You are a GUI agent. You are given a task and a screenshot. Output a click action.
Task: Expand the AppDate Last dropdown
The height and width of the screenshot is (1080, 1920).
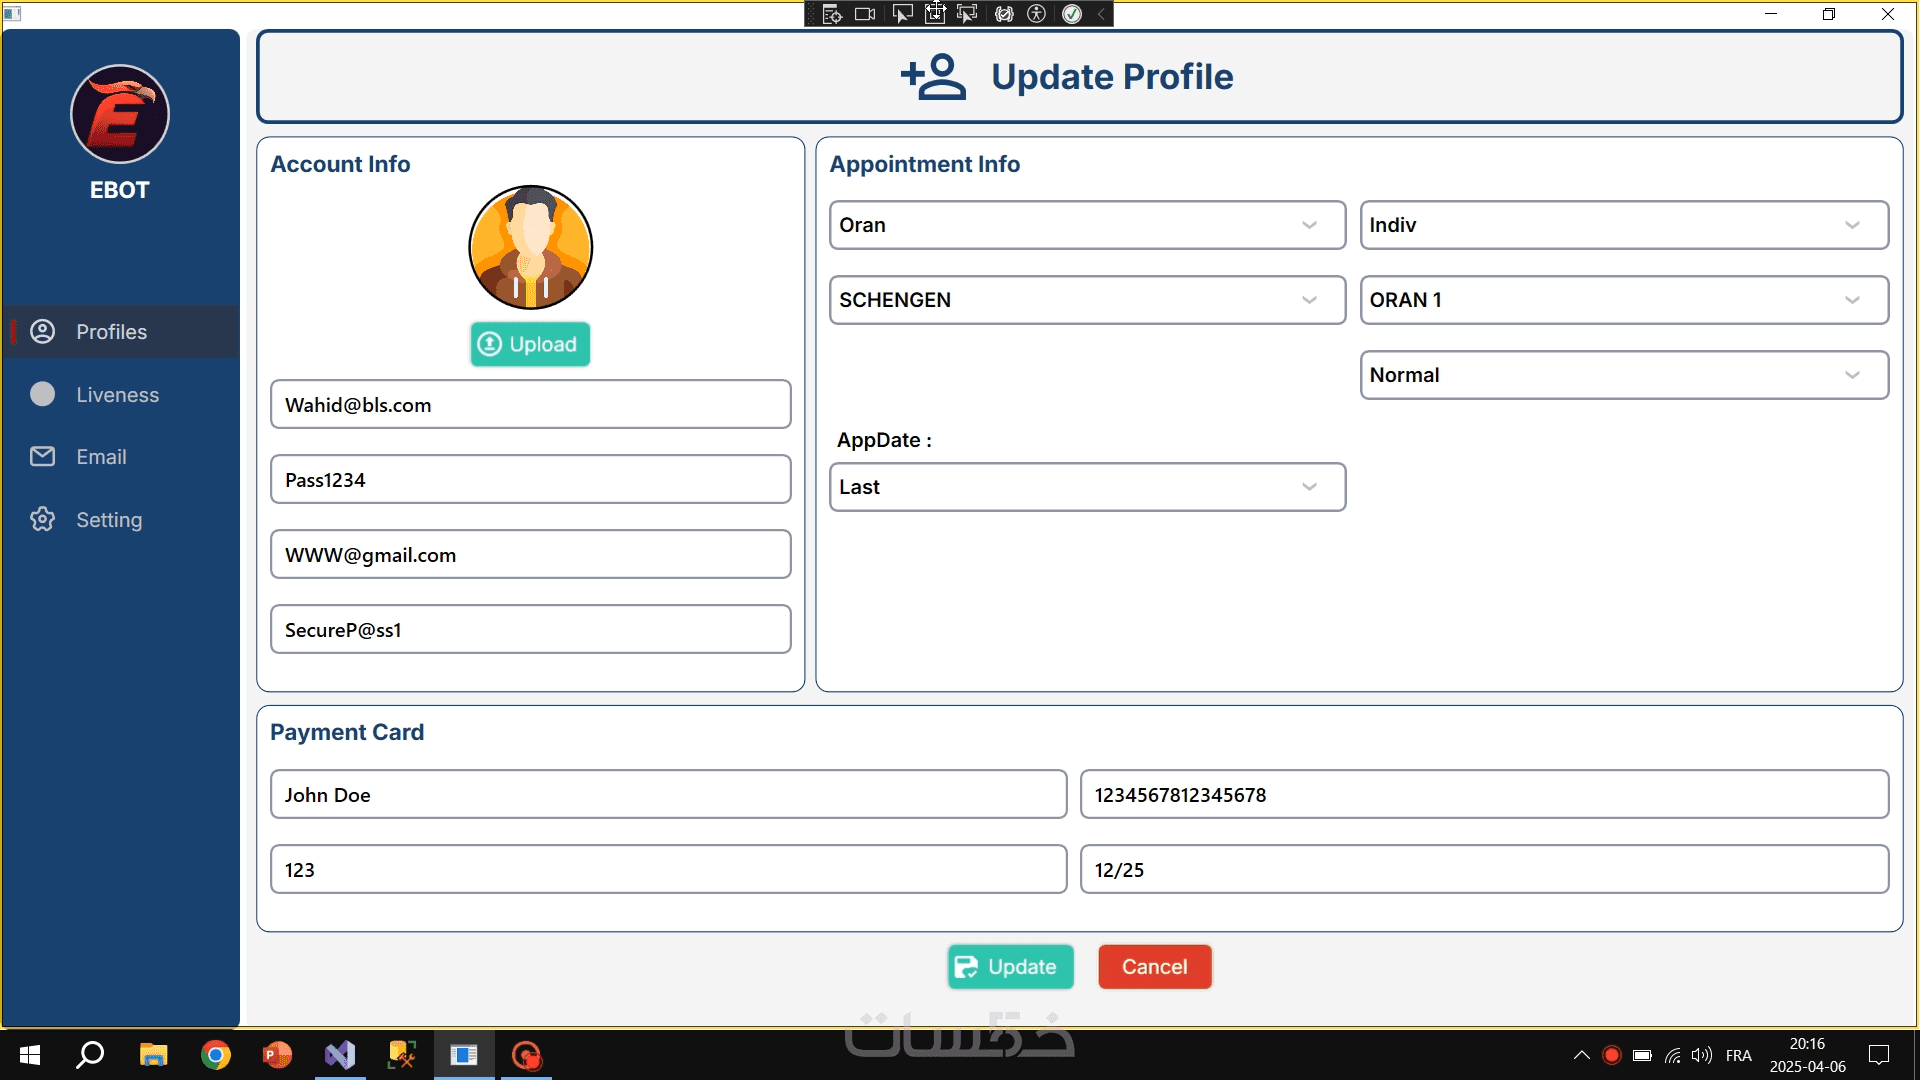[1086, 487]
